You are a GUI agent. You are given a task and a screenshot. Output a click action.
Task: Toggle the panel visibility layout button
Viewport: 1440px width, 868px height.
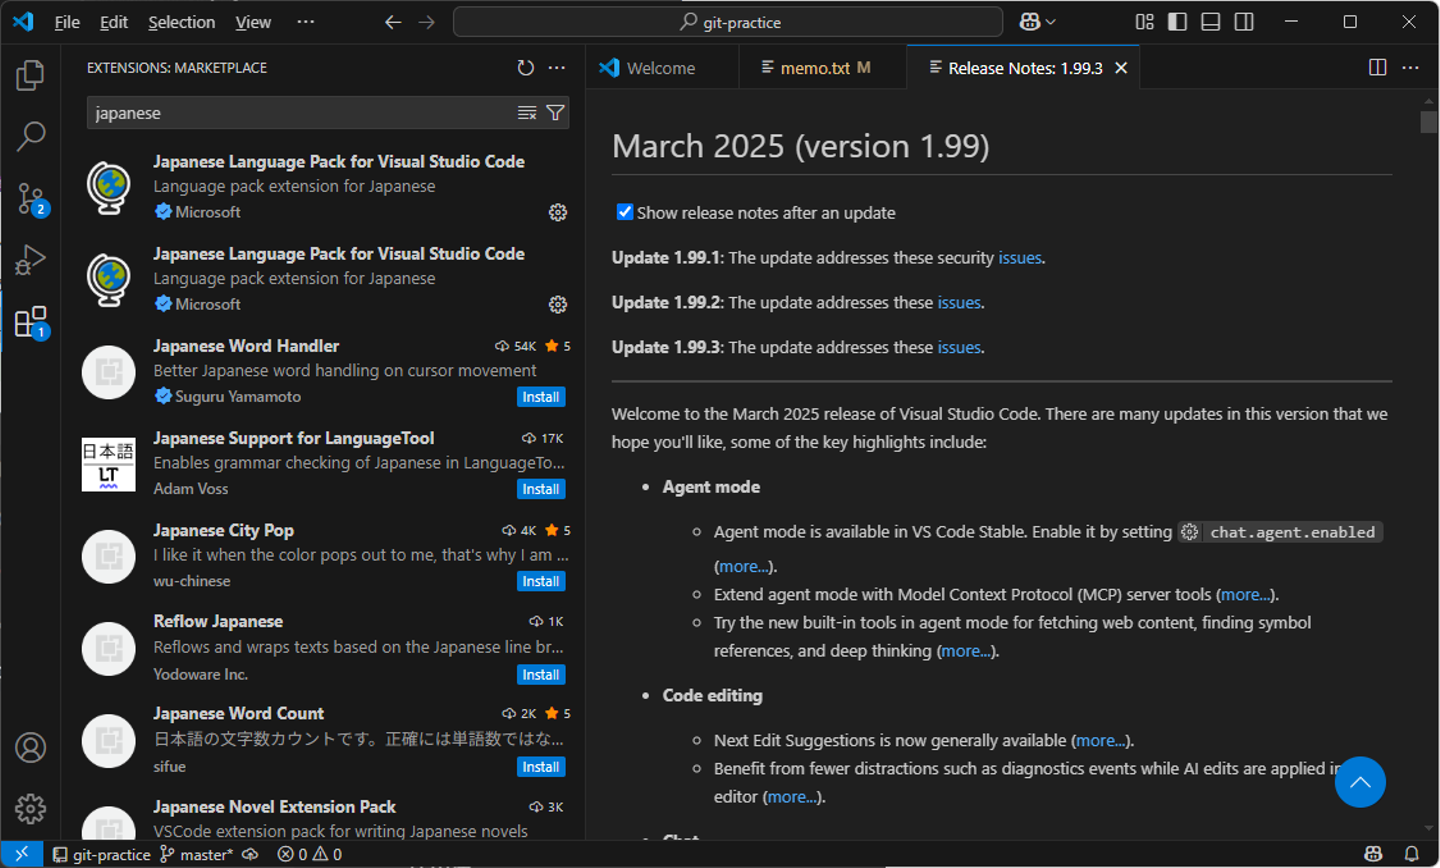click(1210, 22)
